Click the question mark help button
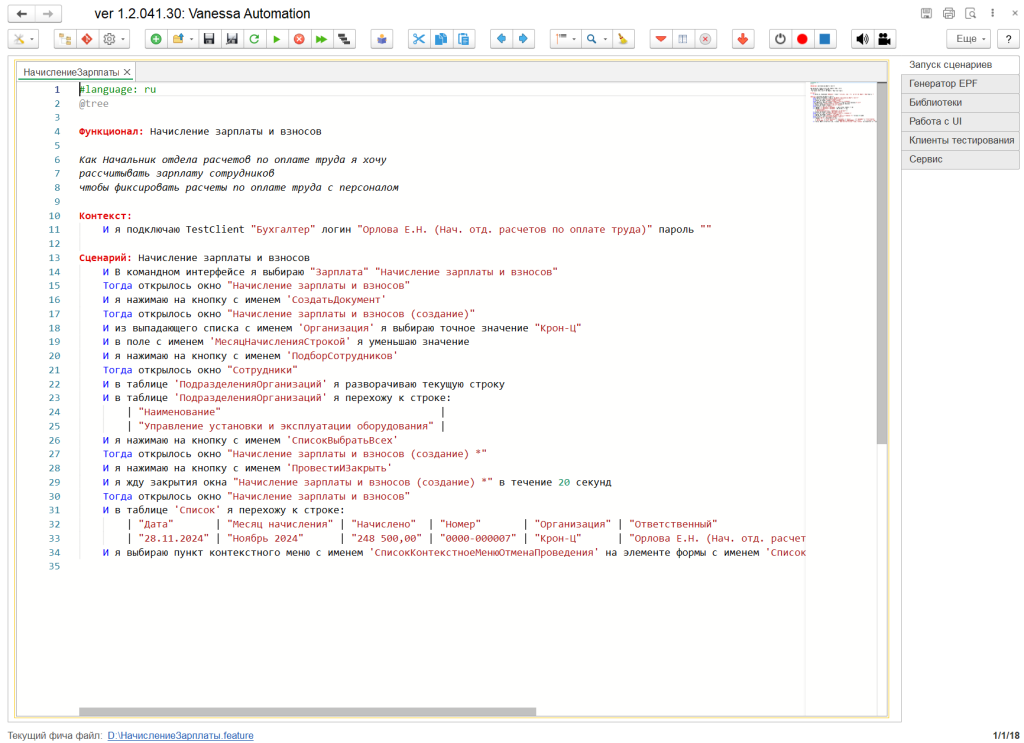Viewport: 1024px width, 743px height. tap(1008, 39)
